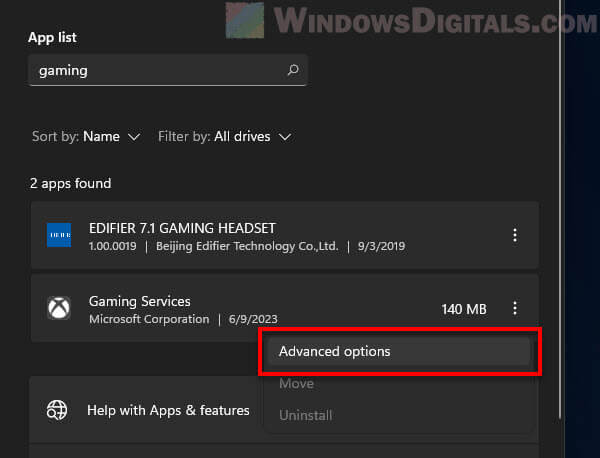Click the 140 MB size value
Viewport: 600px width, 458px height.
[x=464, y=309]
